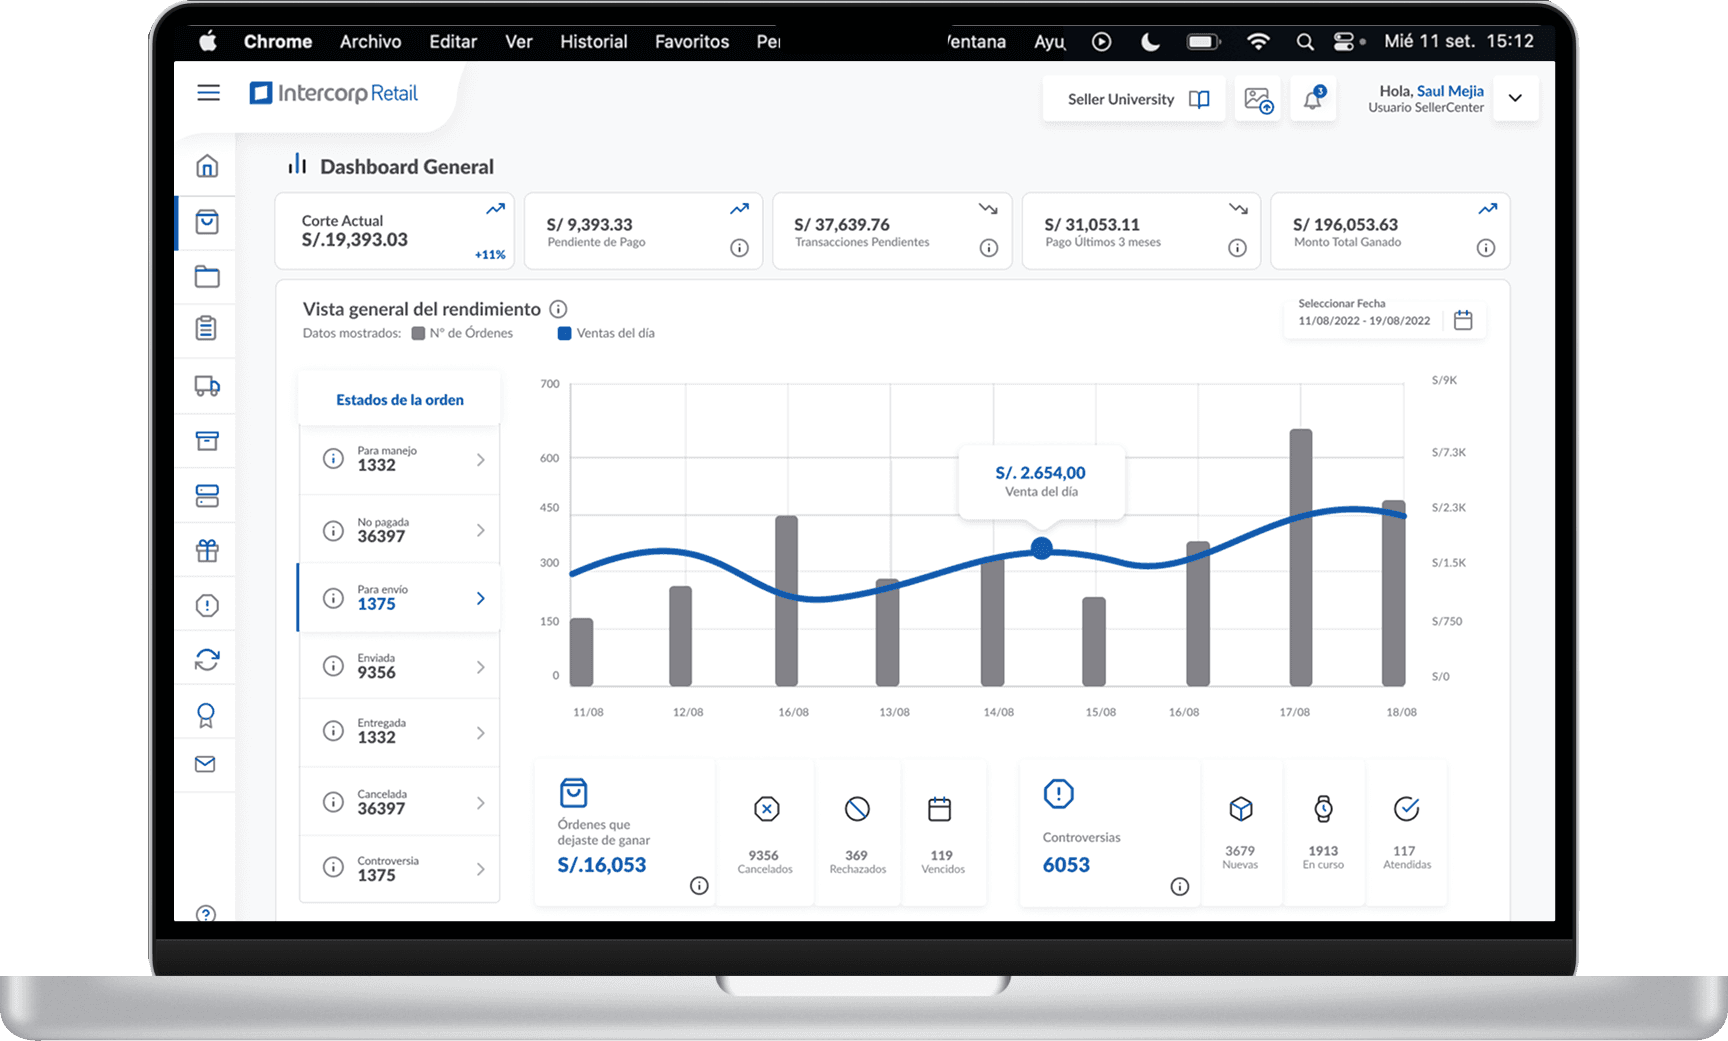Open the hamburger menu icon
This screenshot has height=1041, width=1728.
(x=208, y=93)
